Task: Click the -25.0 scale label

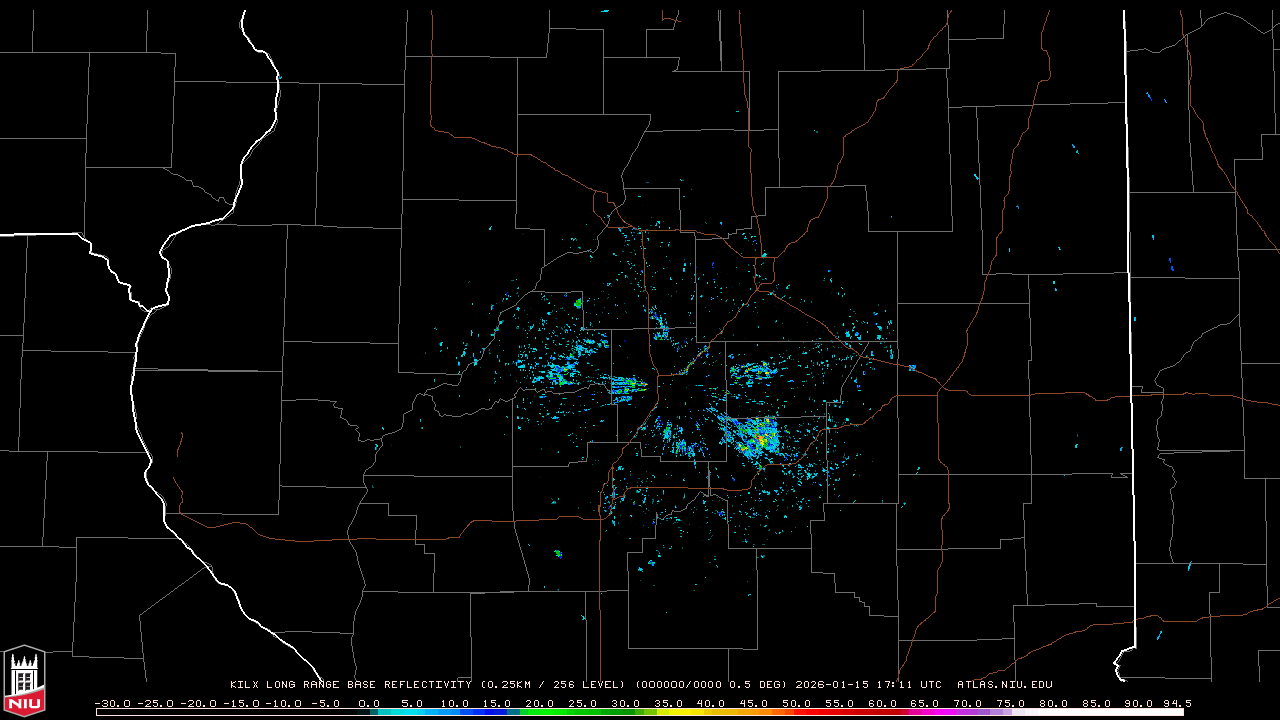Action: coord(156,703)
